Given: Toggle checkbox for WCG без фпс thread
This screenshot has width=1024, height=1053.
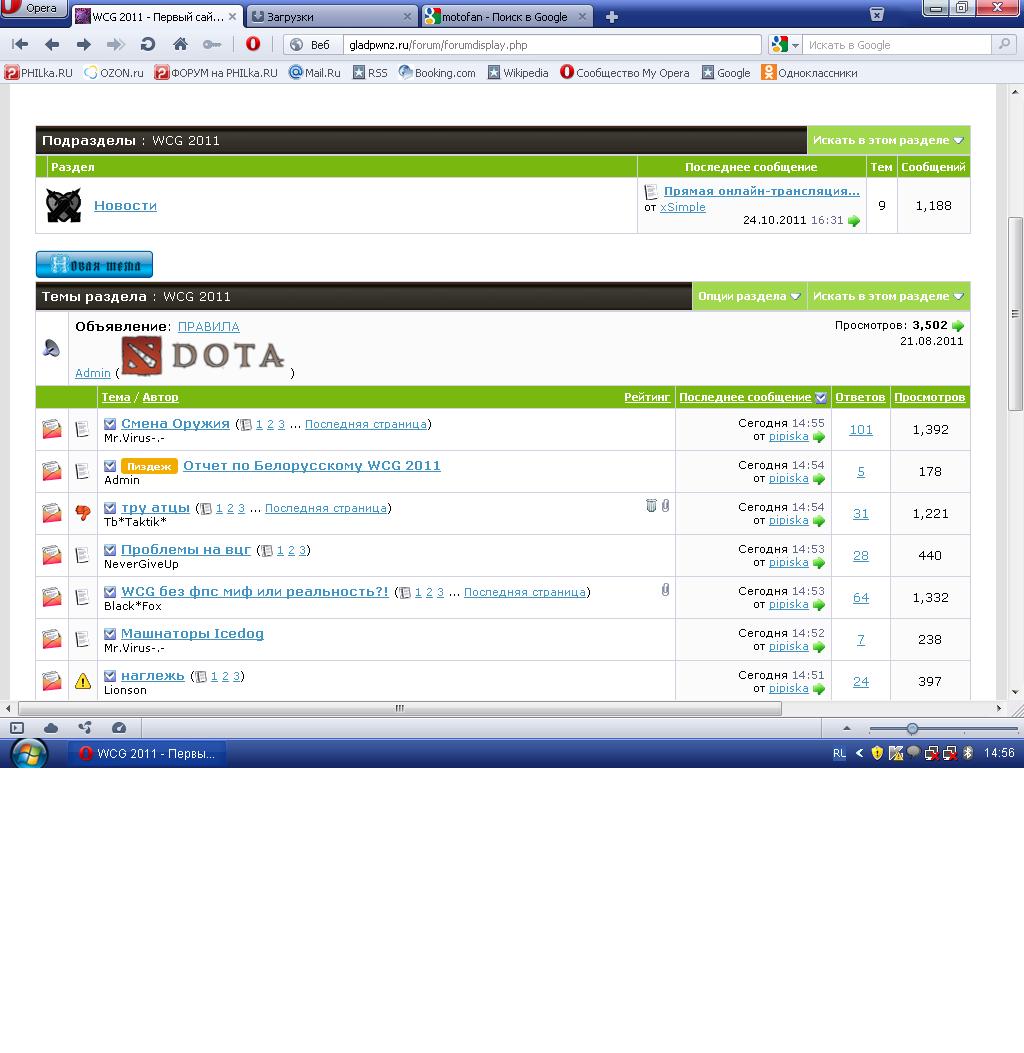Looking at the screenshot, I should [110, 592].
